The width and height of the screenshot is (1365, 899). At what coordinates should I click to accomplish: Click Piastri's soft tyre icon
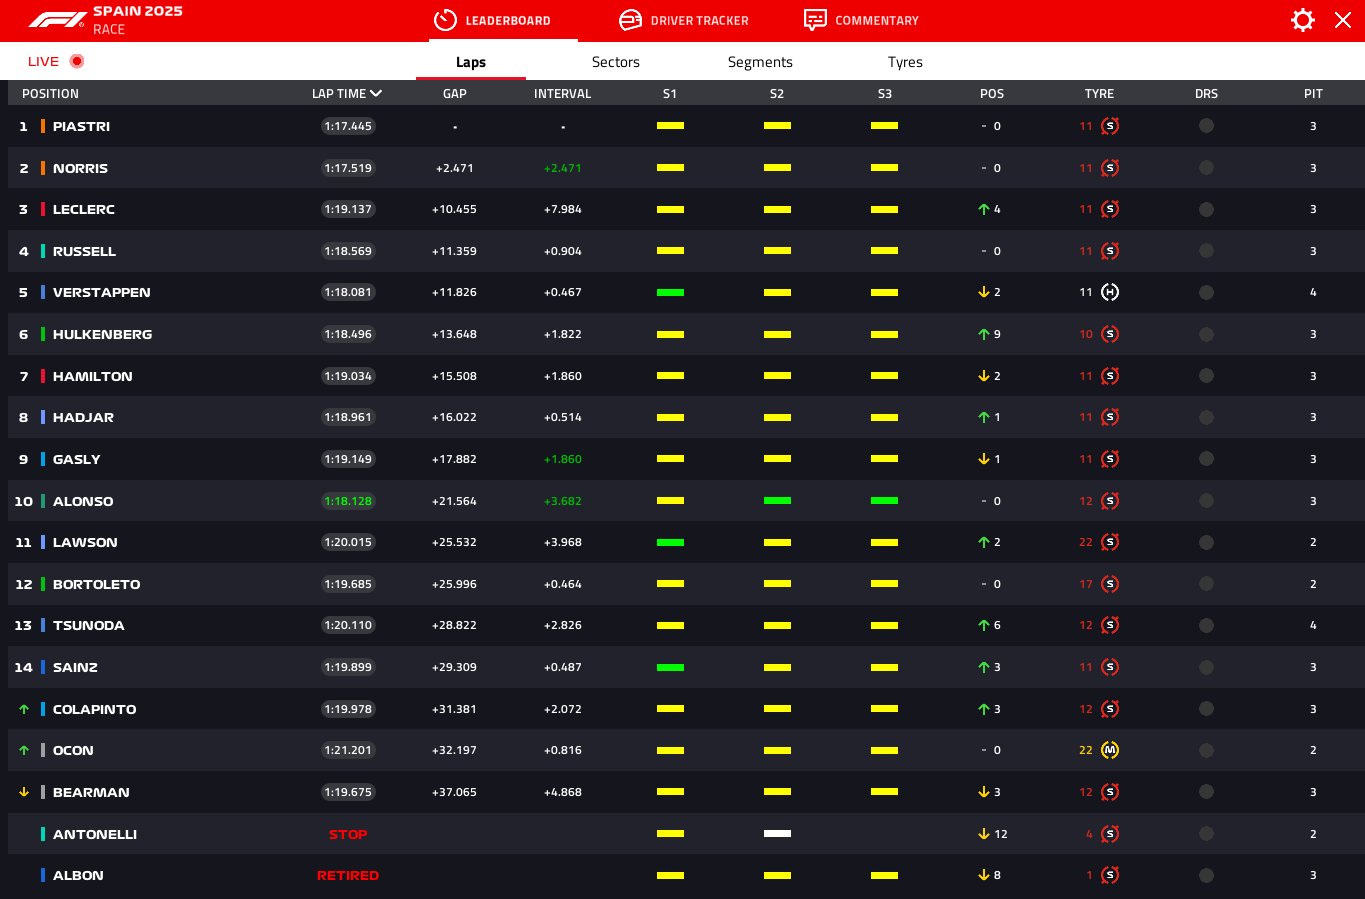1110,126
